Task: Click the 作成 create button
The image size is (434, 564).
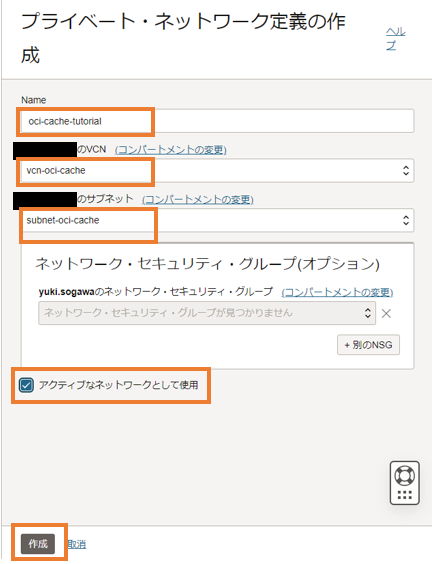Action: coord(38,543)
